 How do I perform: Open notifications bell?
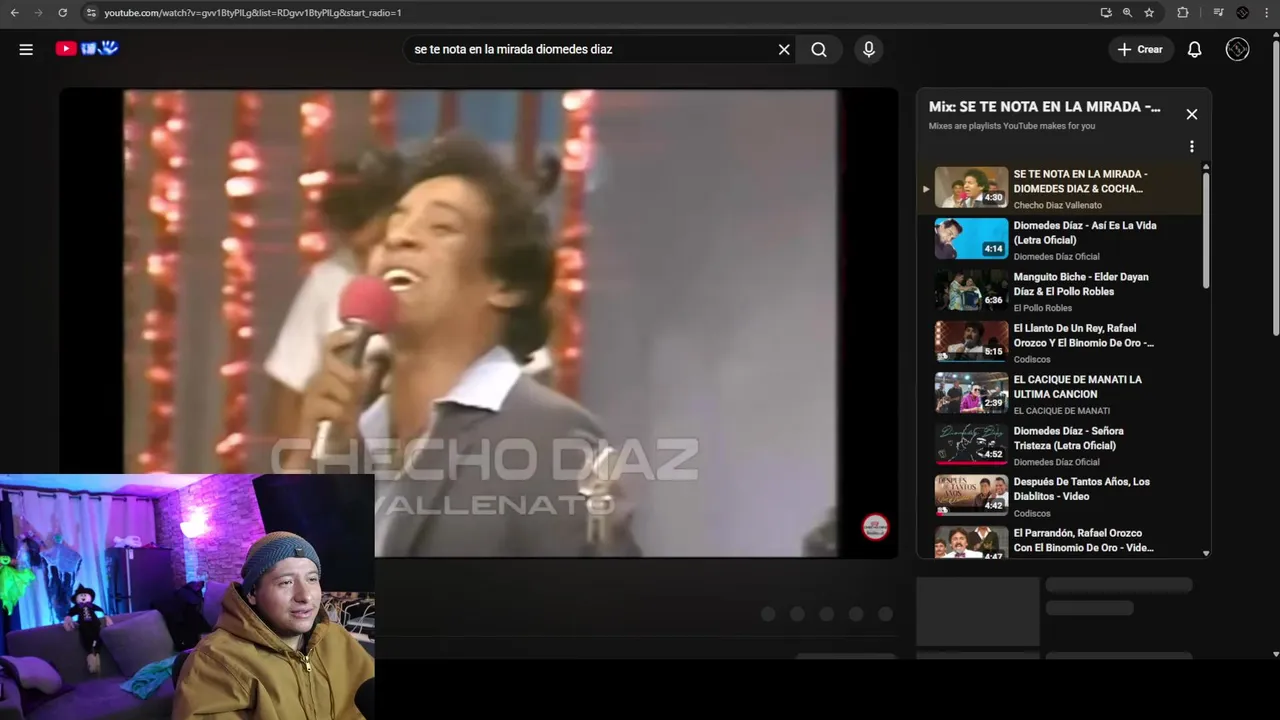[x=1194, y=49]
